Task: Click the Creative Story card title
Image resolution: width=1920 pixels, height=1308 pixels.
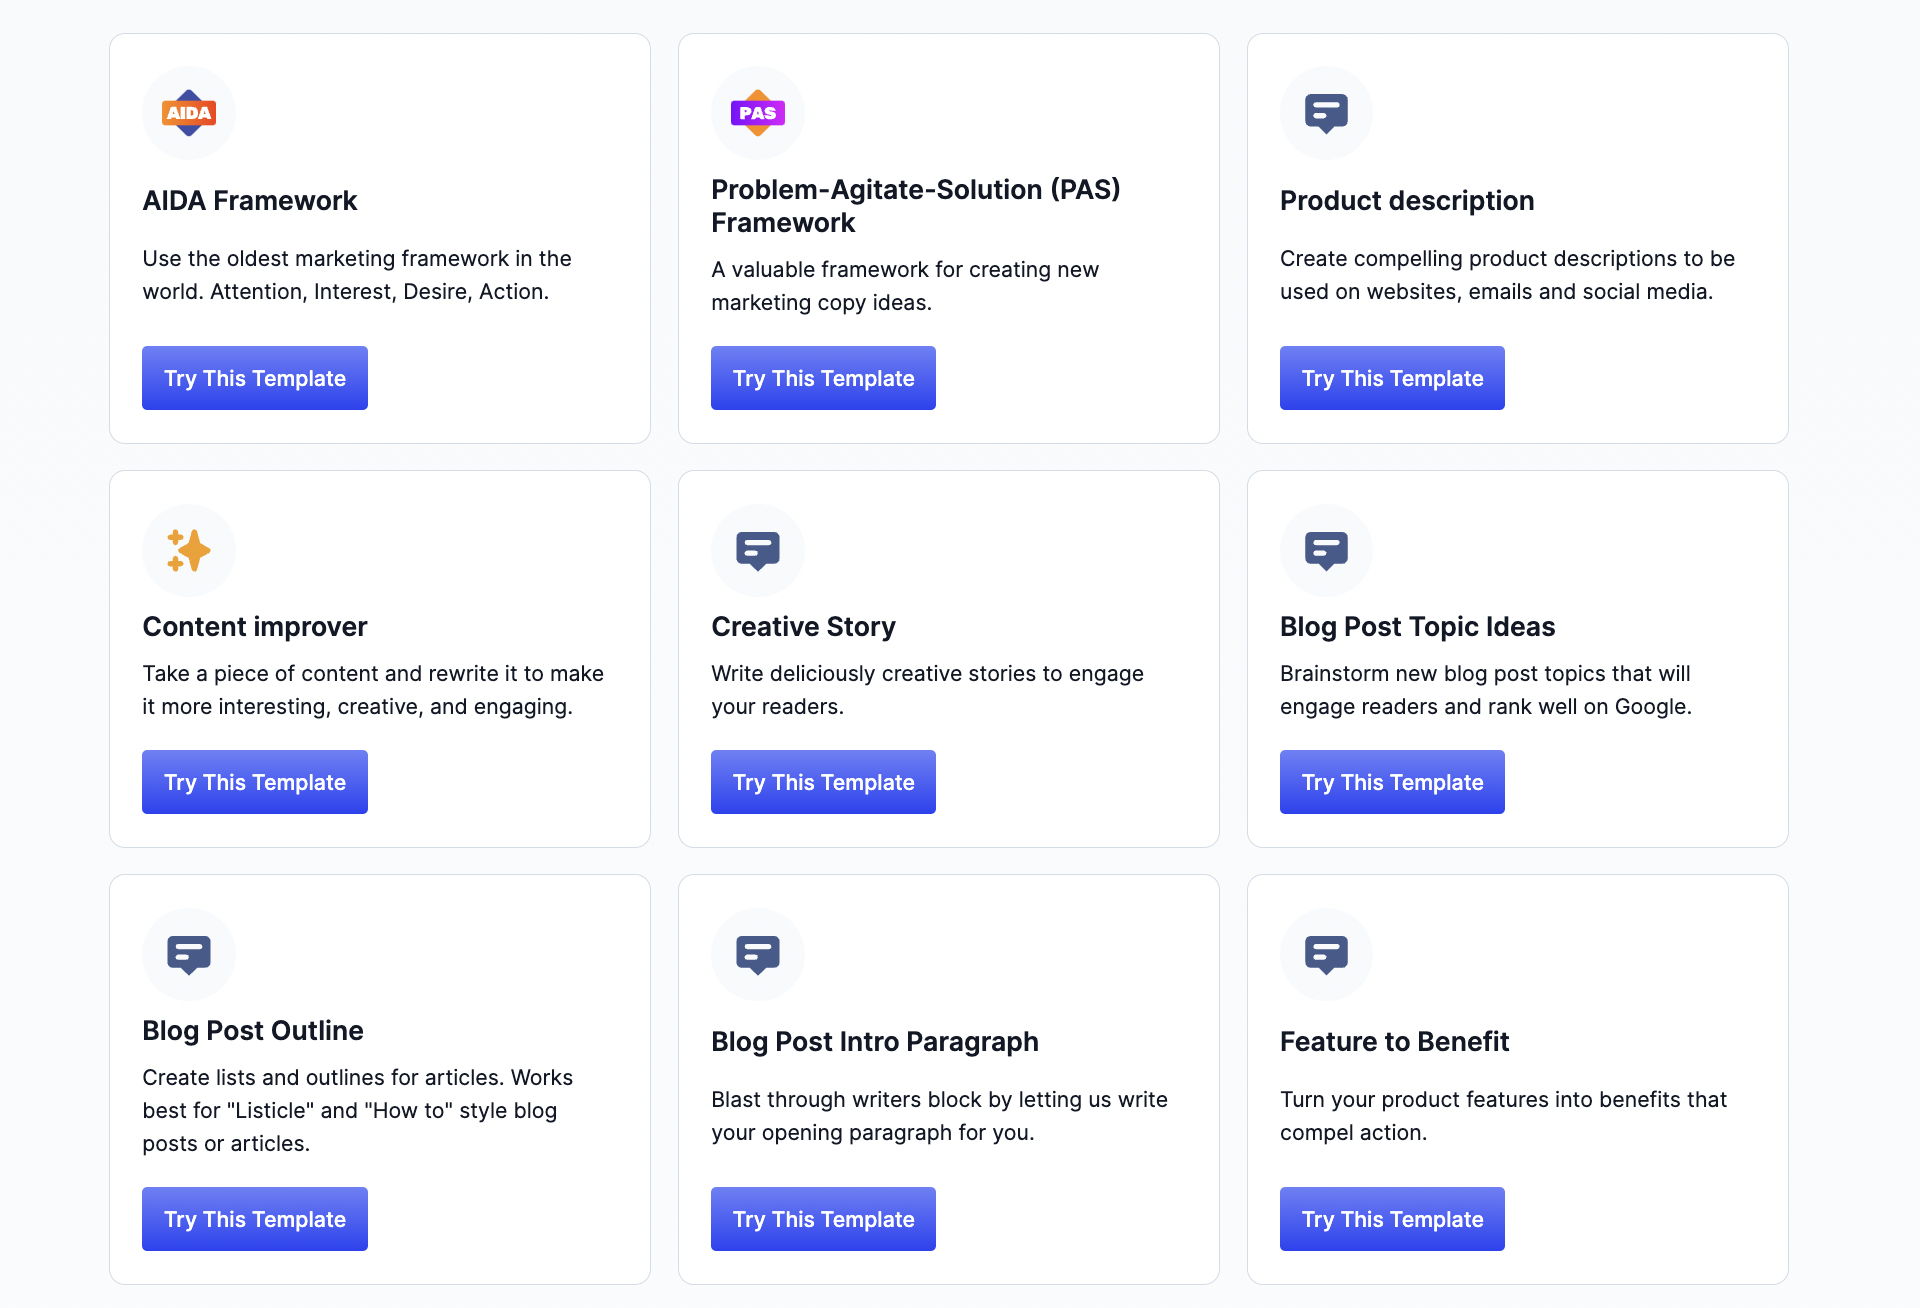Action: click(x=803, y=627)
